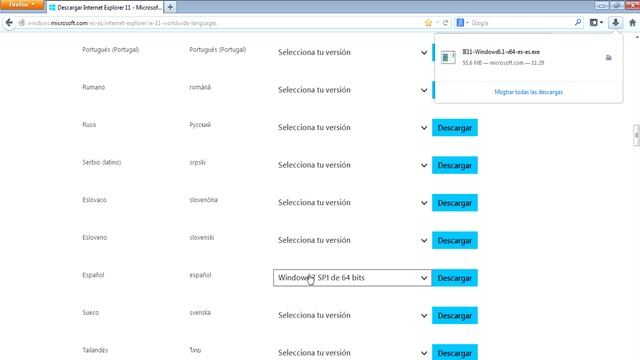
Task: Restore the Firefox window size
Action: point(617,5)
